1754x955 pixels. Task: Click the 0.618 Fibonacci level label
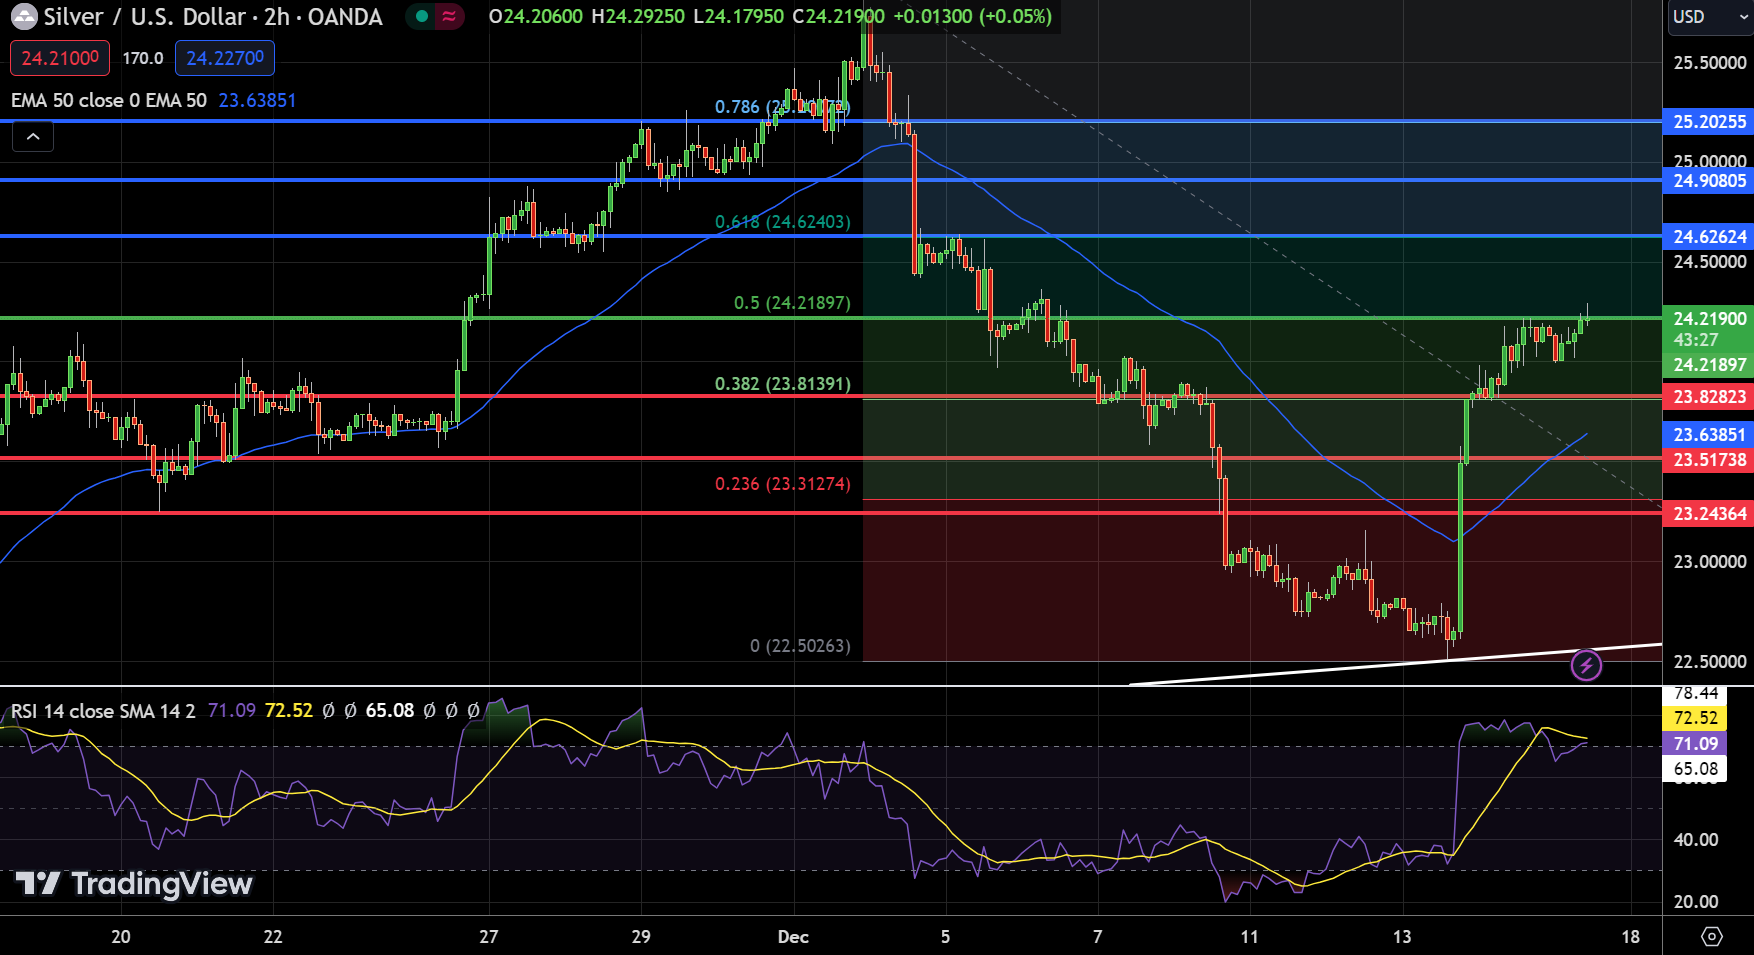pos(782,222)
